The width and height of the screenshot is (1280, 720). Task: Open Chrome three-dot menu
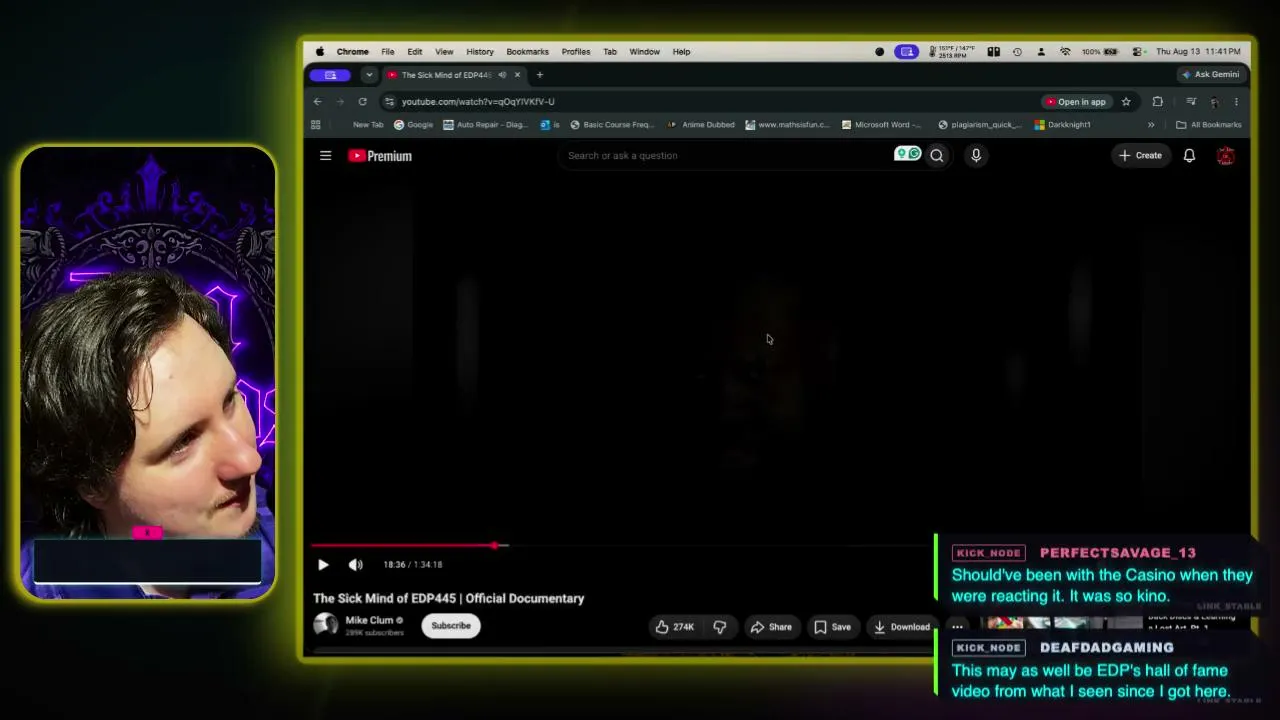coord(1236,101)
